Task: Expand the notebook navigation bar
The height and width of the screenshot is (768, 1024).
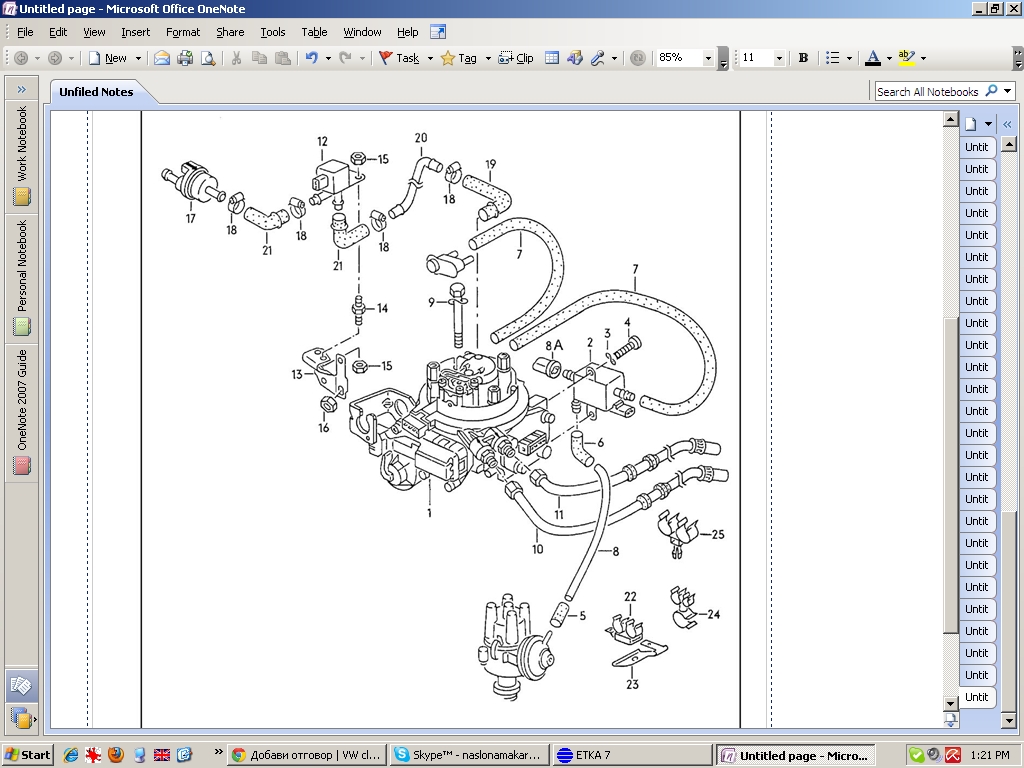Action: coord(21,90)
